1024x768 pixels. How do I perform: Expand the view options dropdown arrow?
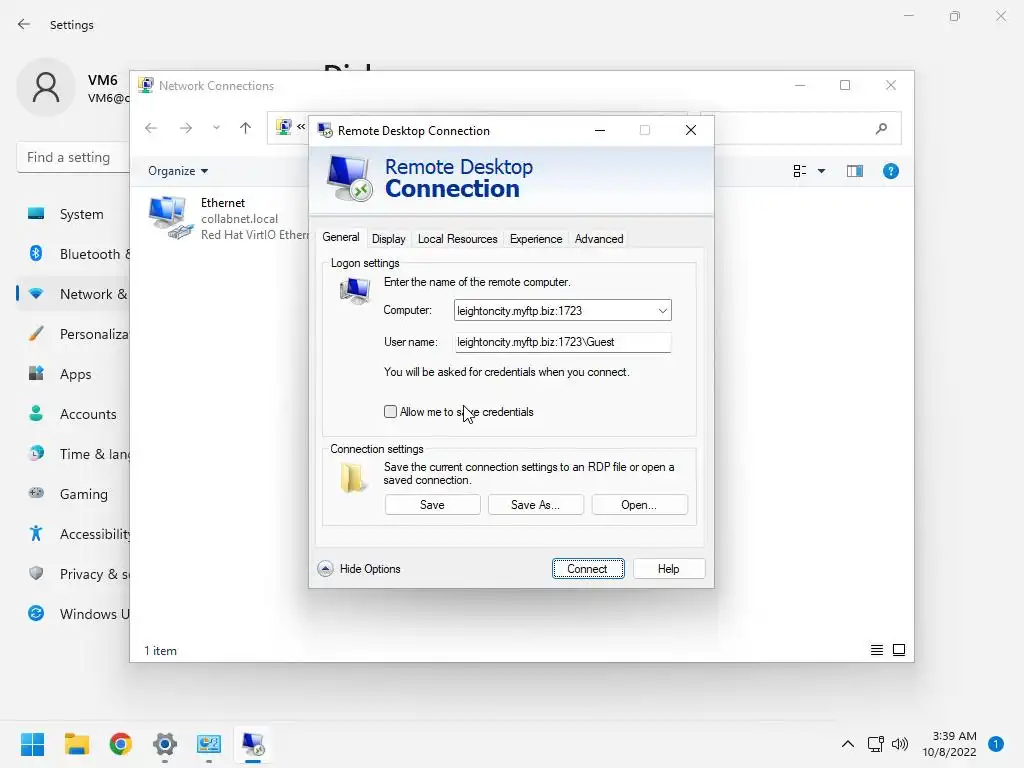pyautogui.click(x=822, y=171)
